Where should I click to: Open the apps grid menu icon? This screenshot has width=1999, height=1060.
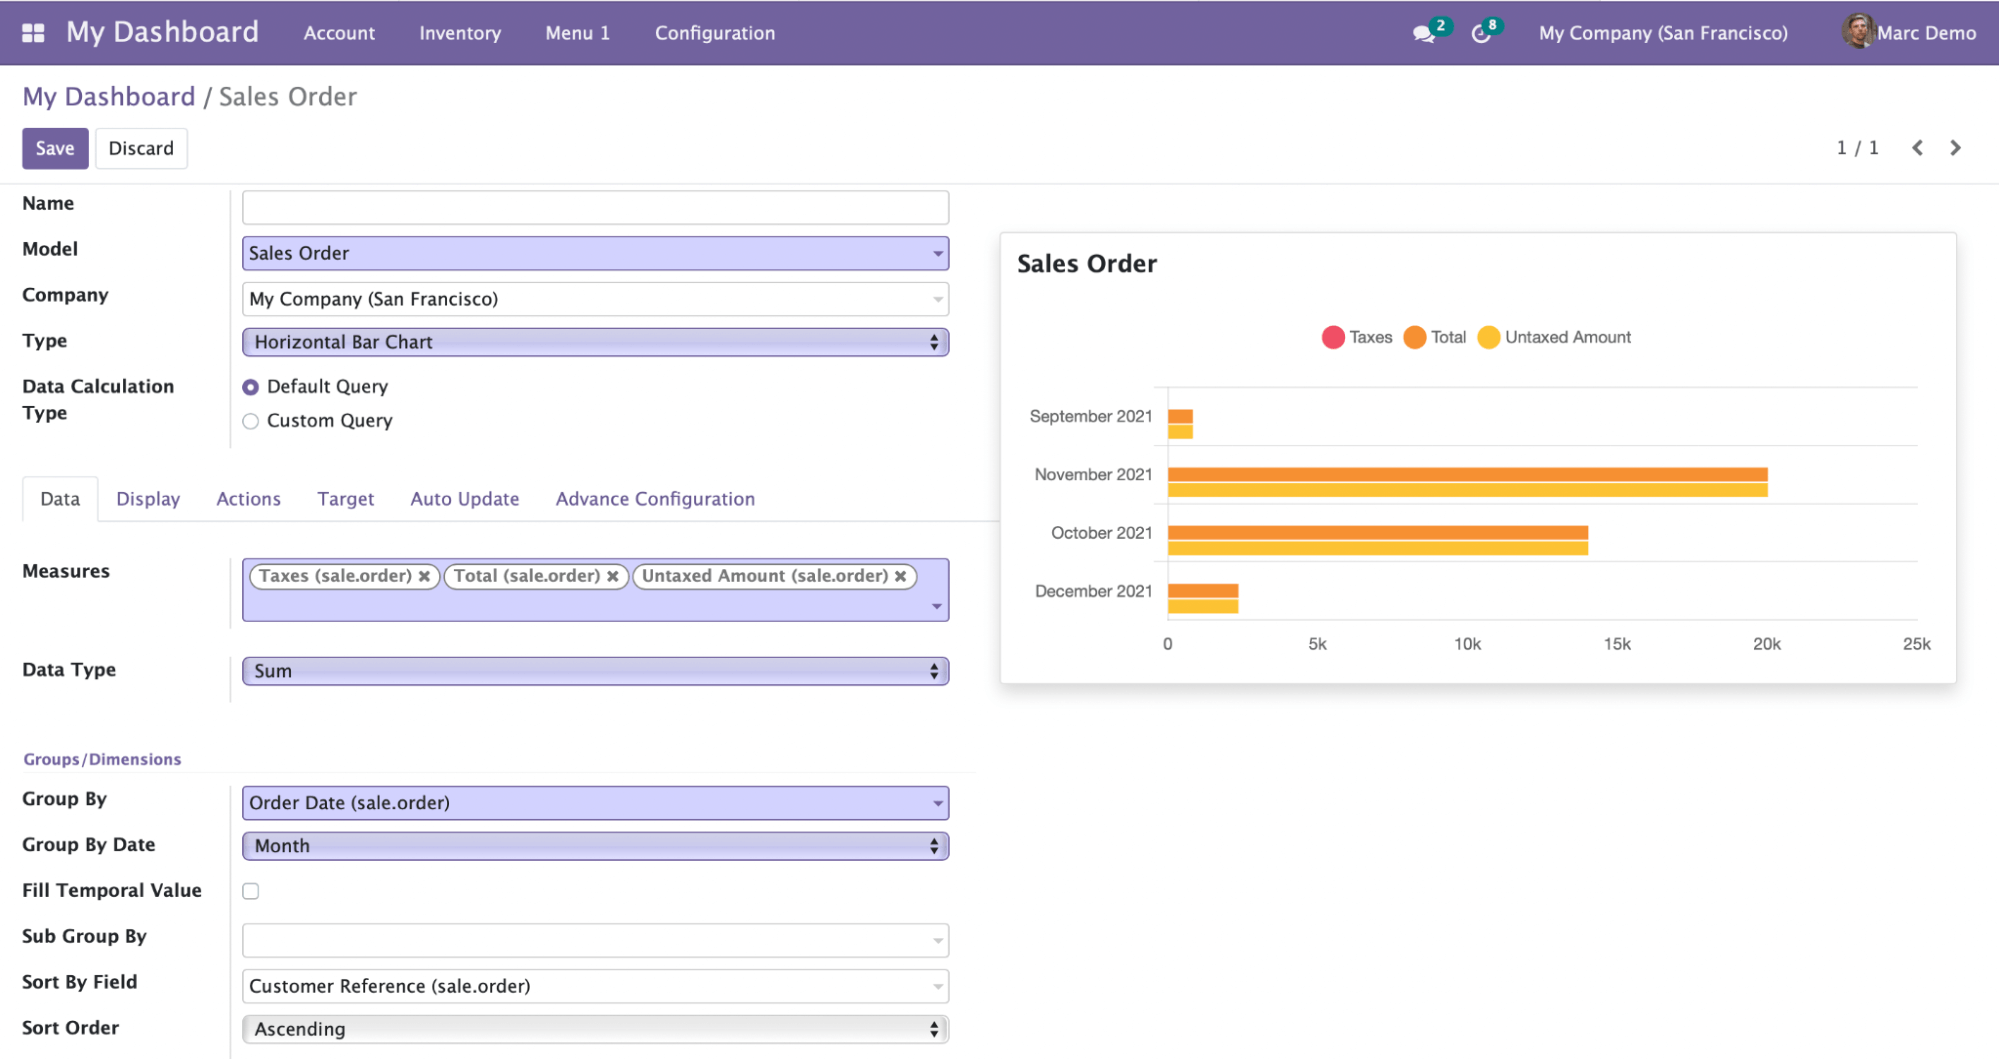33,33
